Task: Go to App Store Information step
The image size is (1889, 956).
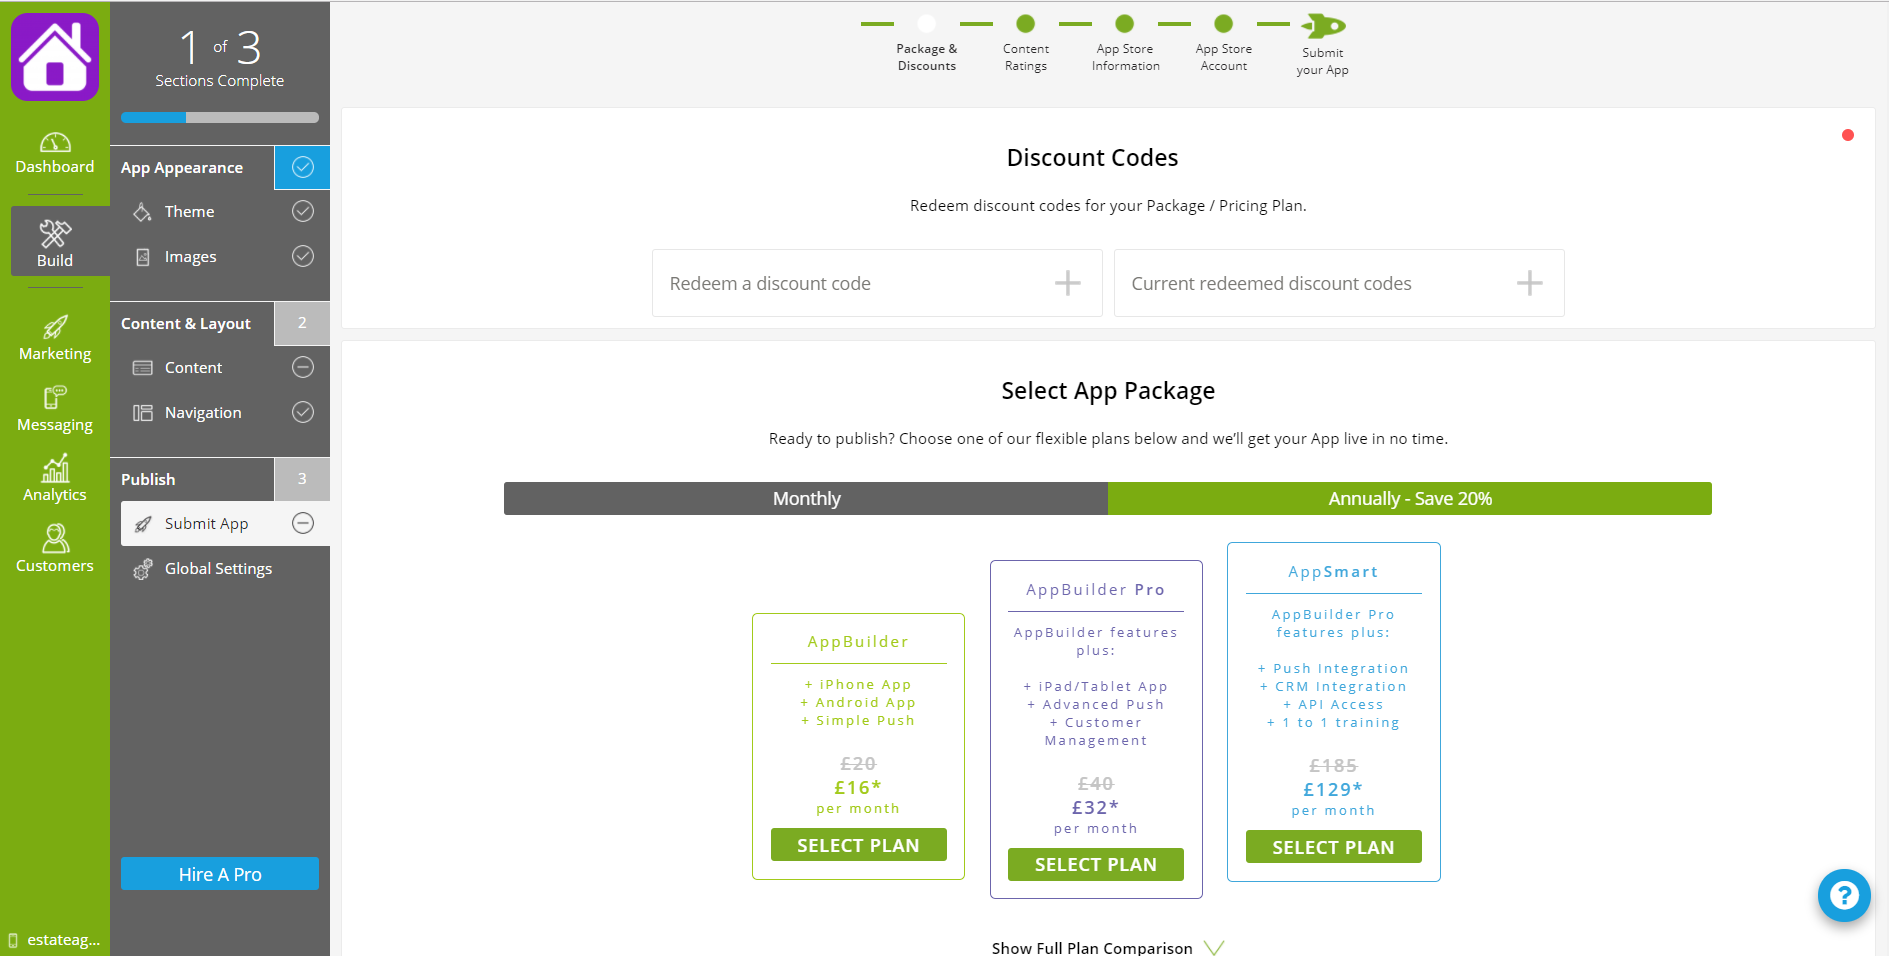Action: click(1125, 43)
